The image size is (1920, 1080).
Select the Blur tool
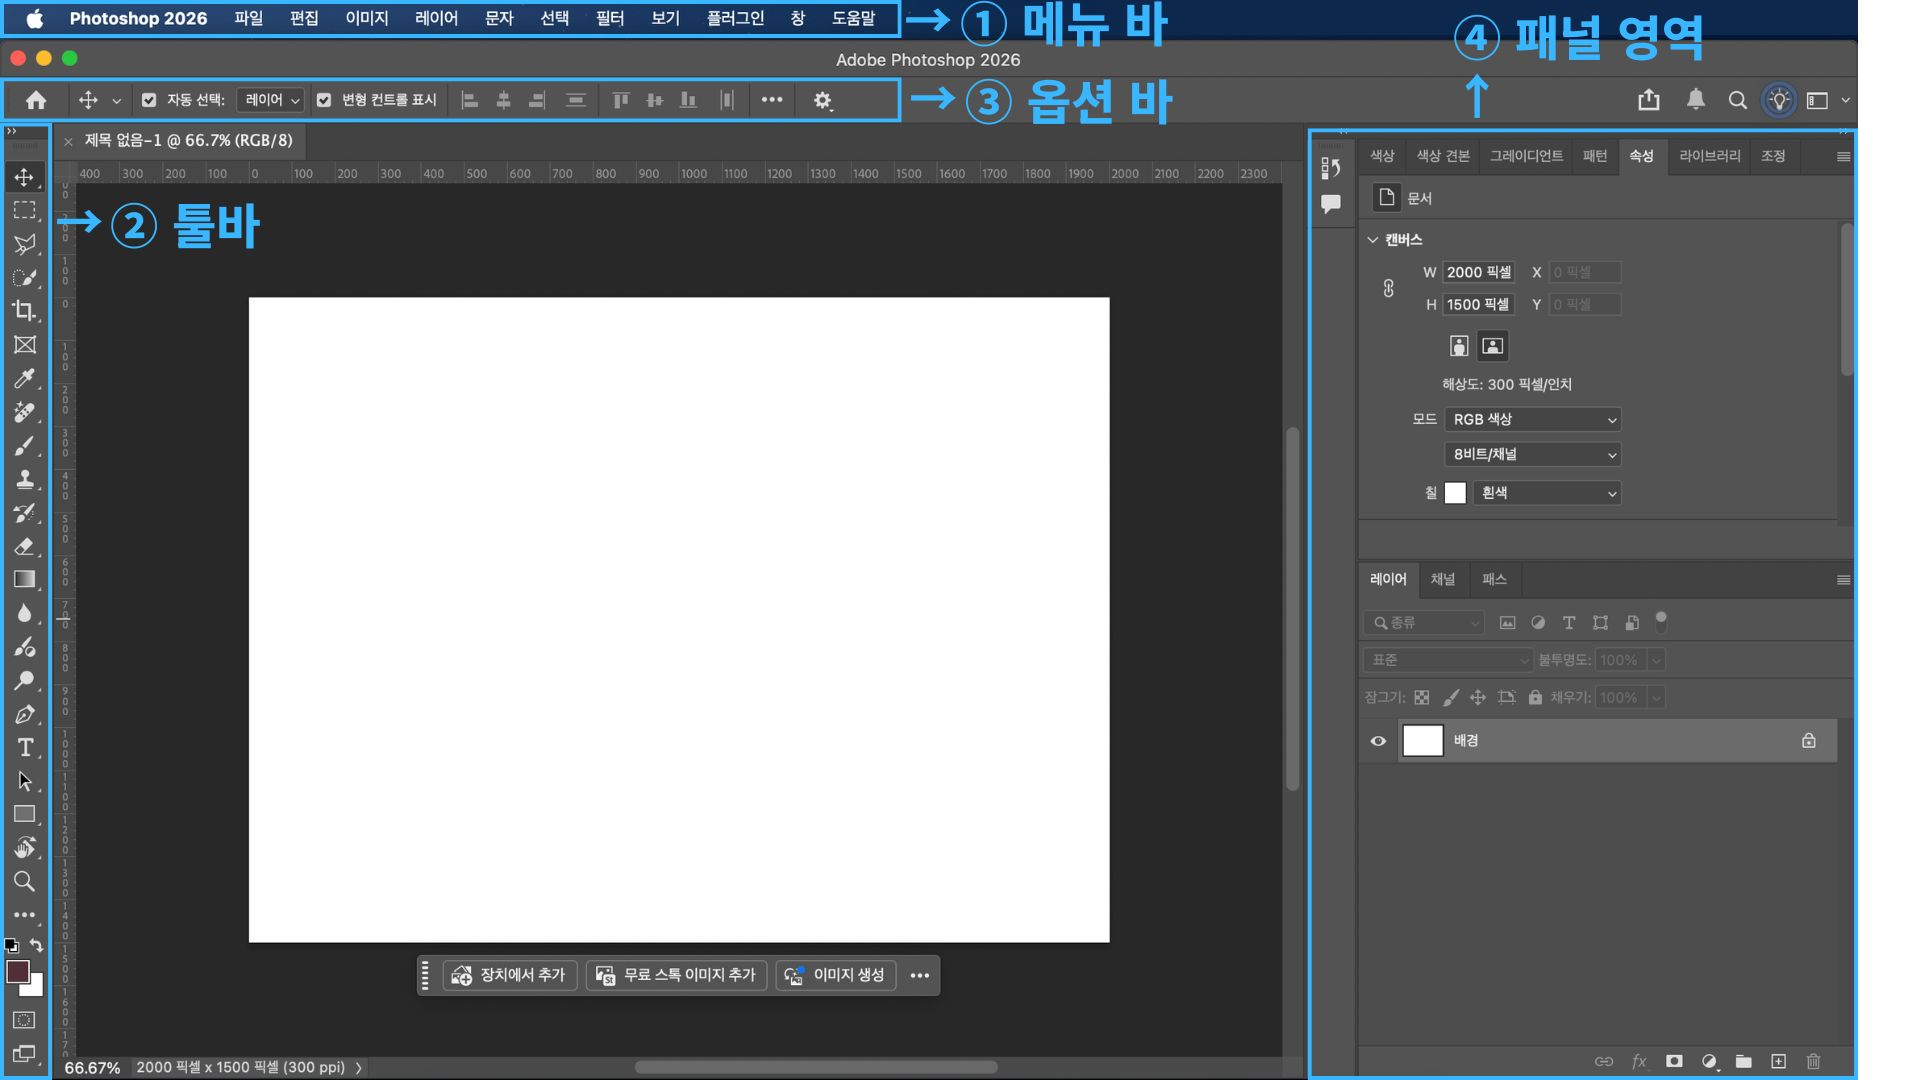click(x=24, y=613)
